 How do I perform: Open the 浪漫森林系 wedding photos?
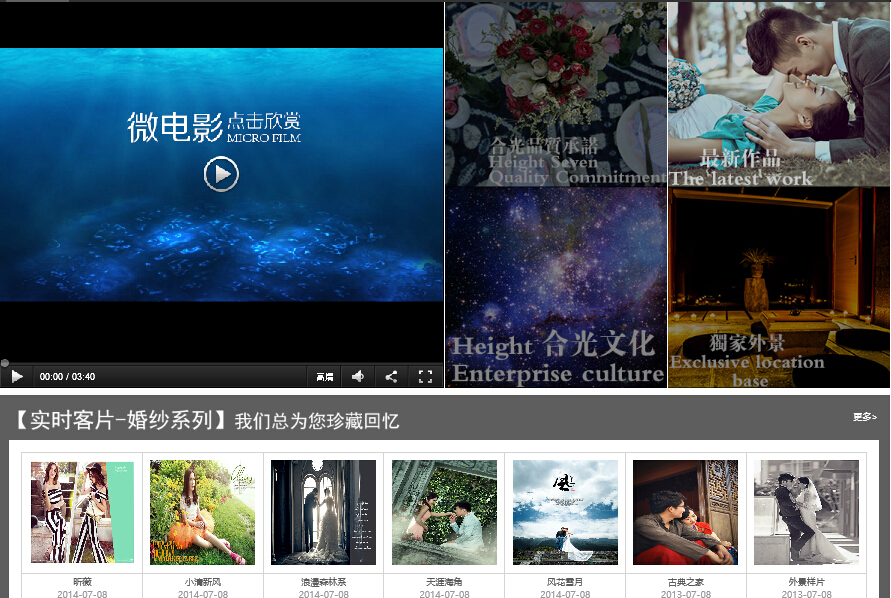click(323, 511)
